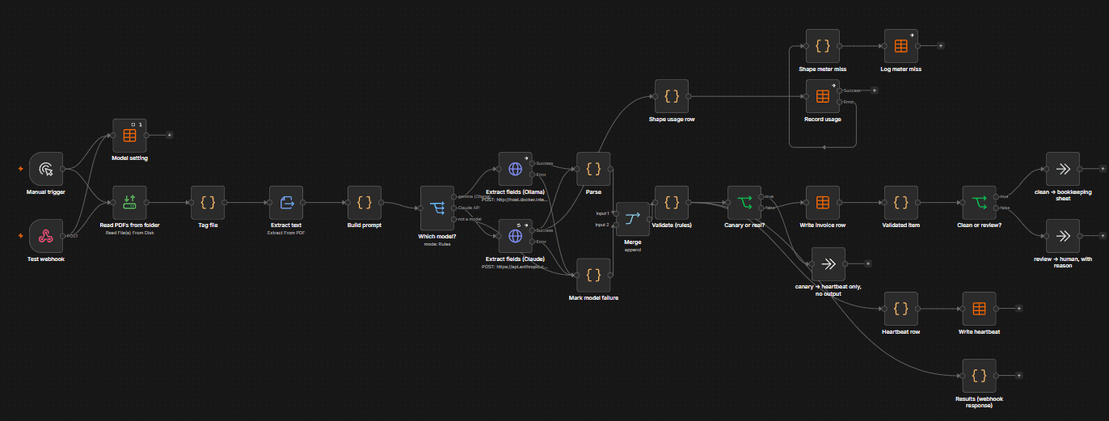This screenshot has height=421, width=1109.
Task: Add node after review → human node
Action: click(1103, 236)
